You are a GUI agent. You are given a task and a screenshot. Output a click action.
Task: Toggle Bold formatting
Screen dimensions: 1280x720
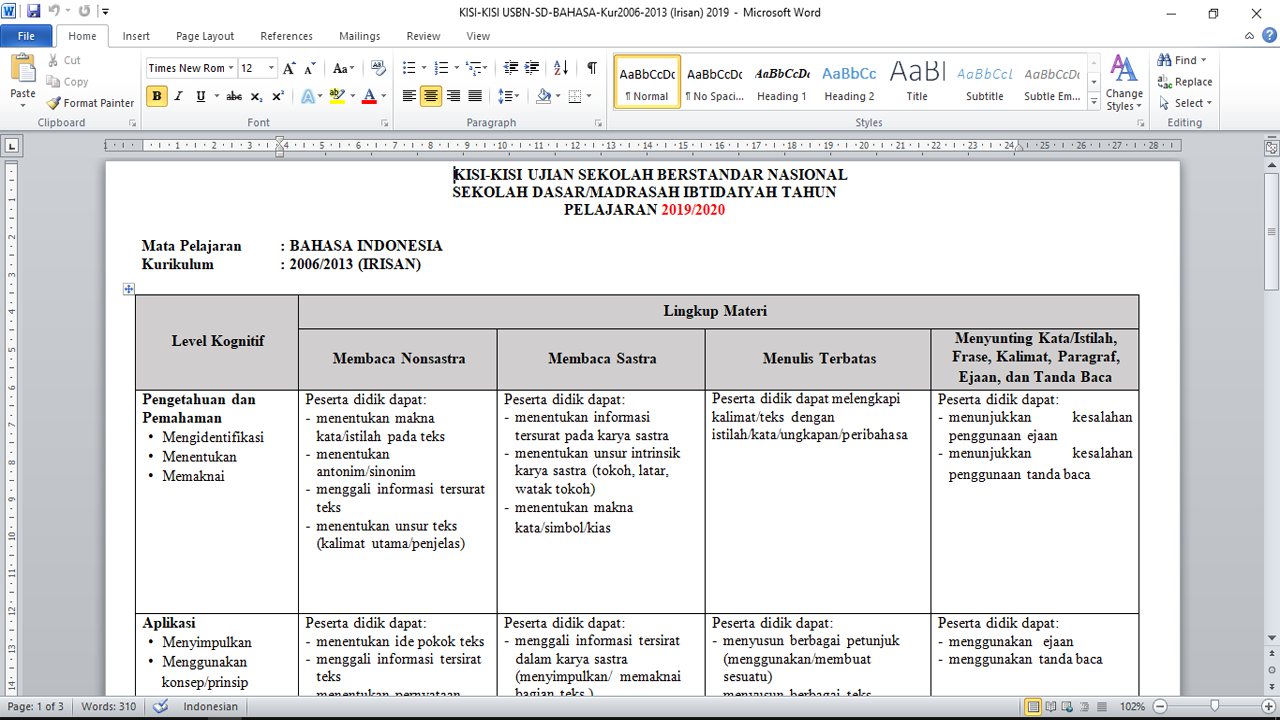[157, 96]
